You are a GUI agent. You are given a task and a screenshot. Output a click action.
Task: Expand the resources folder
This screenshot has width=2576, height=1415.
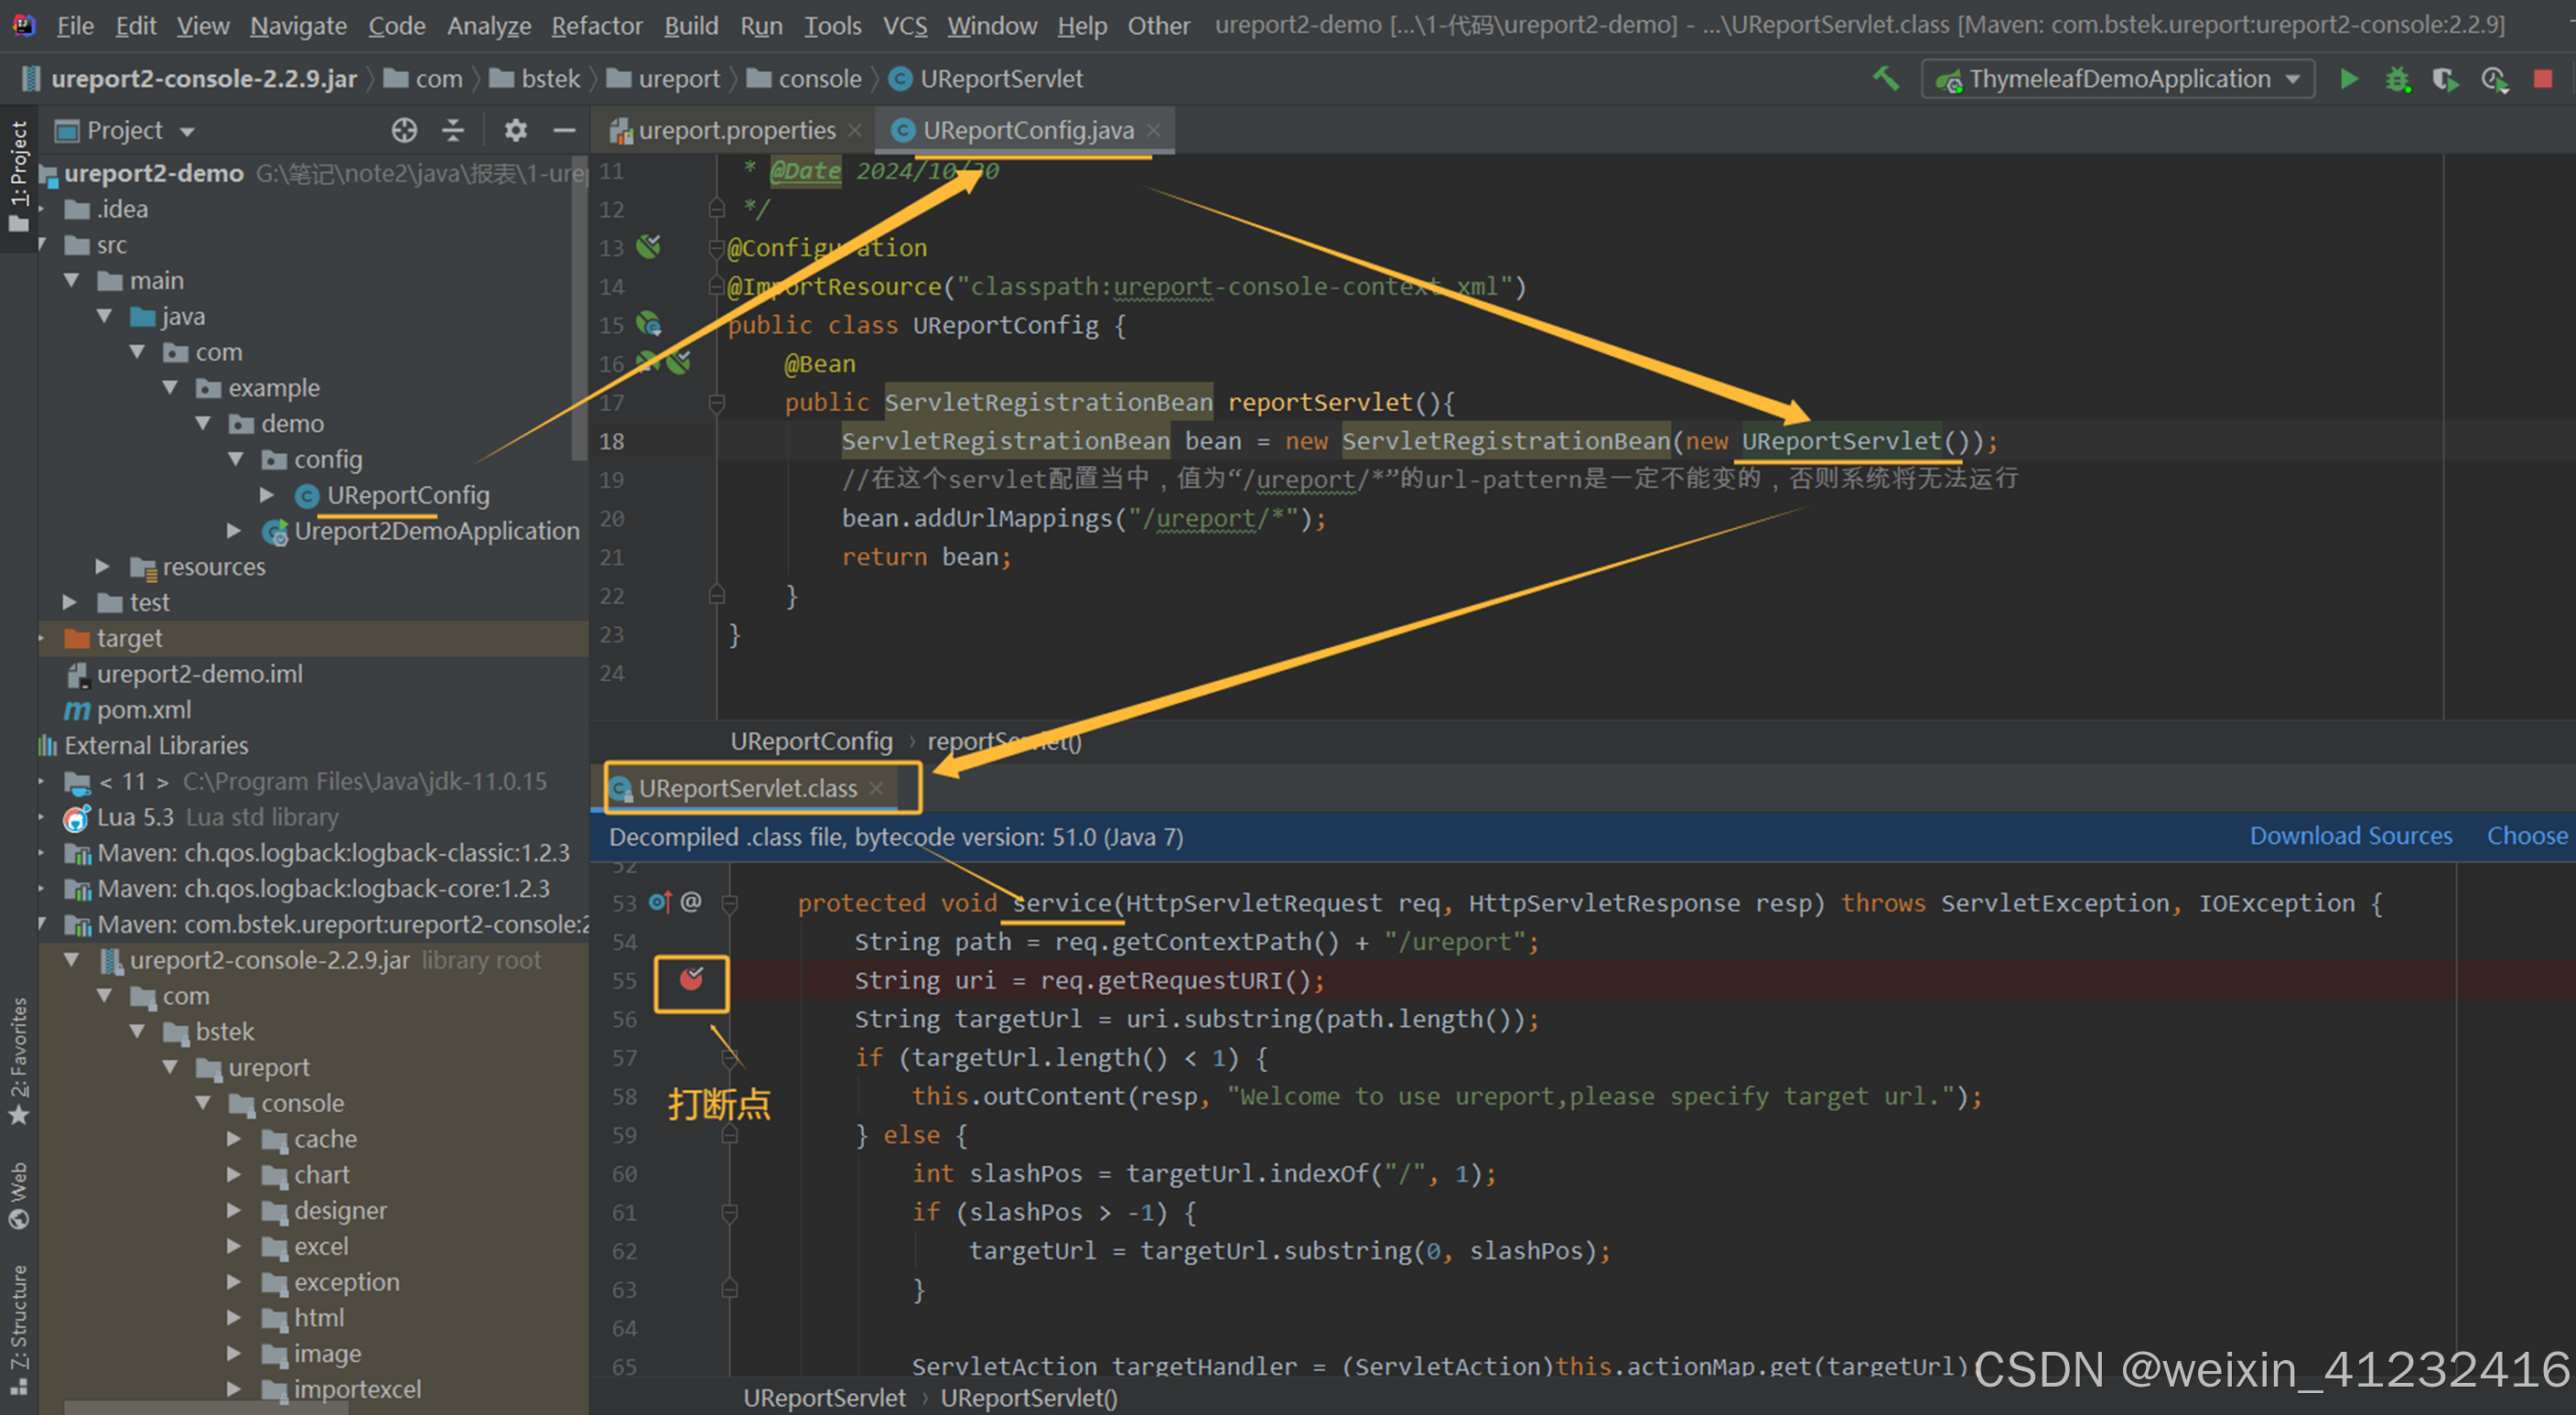(x=102, y=566)
